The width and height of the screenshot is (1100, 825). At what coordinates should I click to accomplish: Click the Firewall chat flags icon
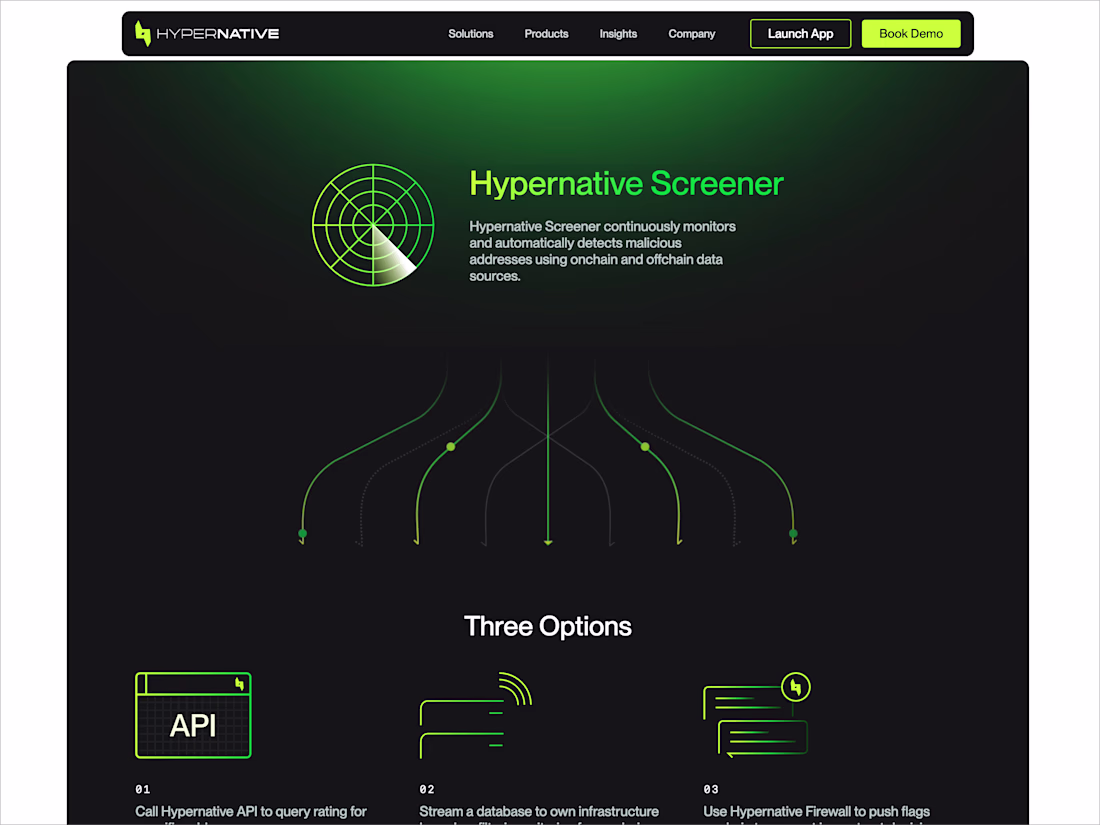pyautogui.click(x=757, y=715)
